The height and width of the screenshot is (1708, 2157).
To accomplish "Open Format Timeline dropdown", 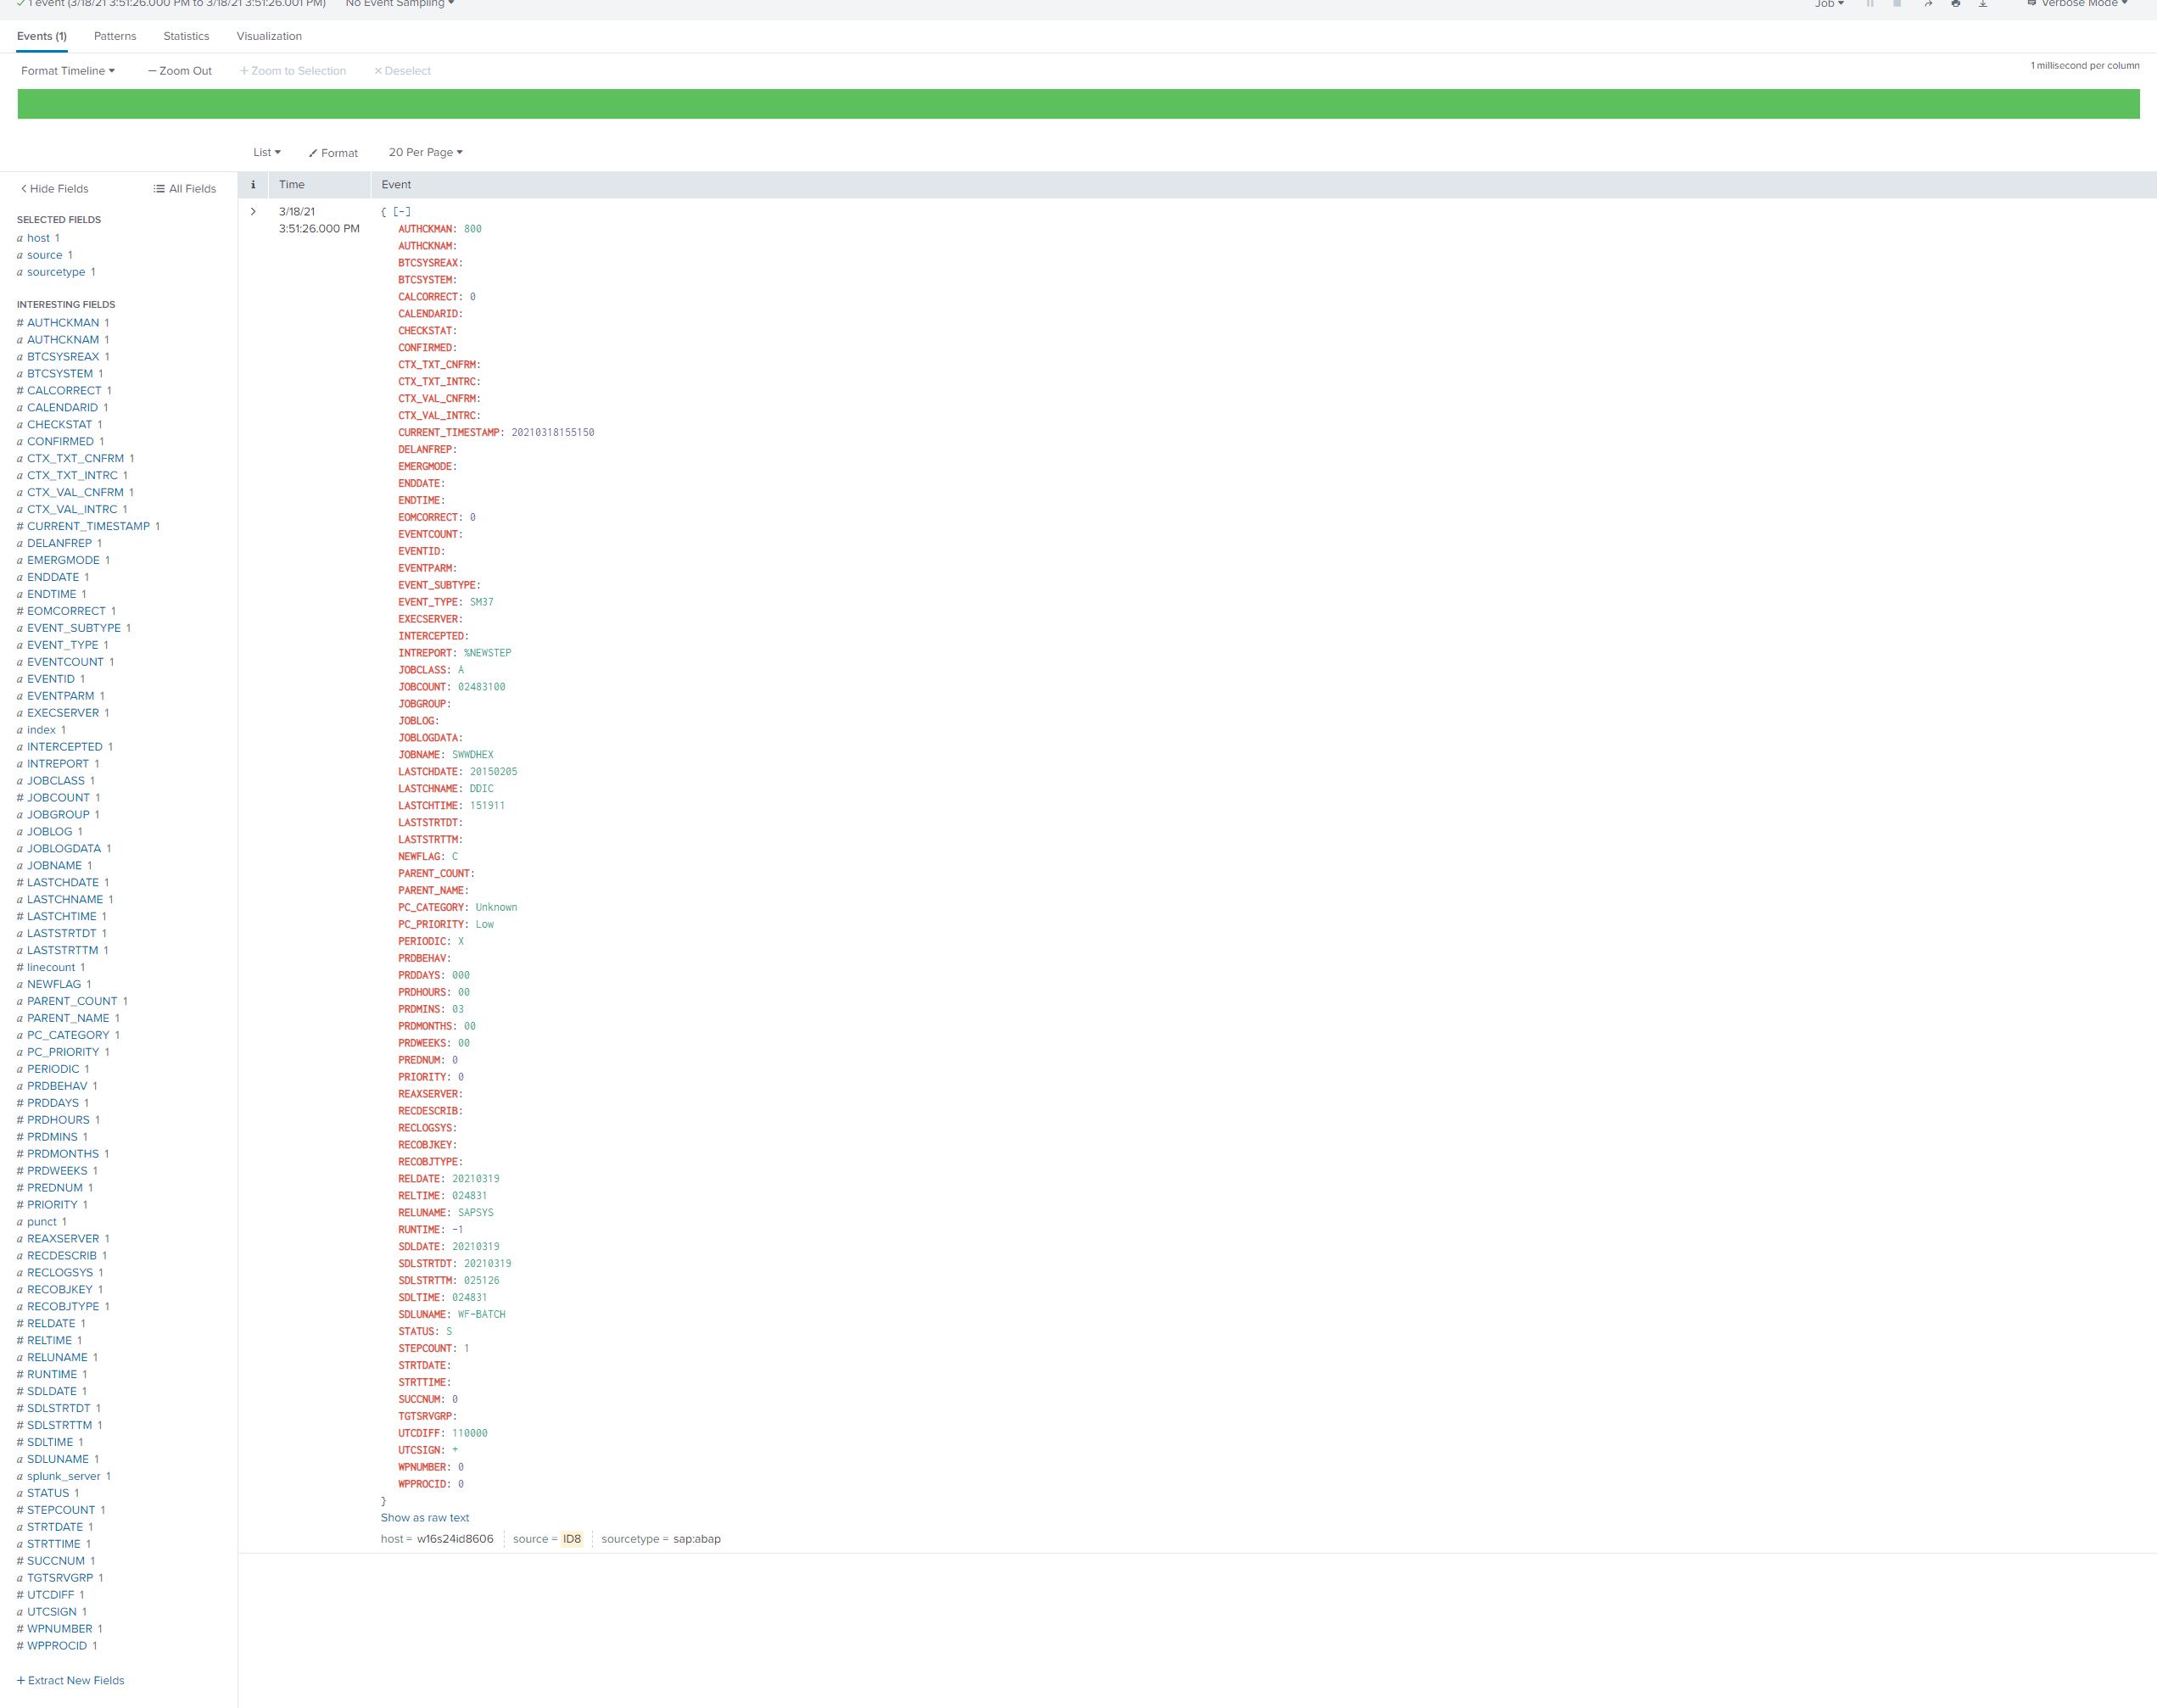I will (x=68, y=71).
